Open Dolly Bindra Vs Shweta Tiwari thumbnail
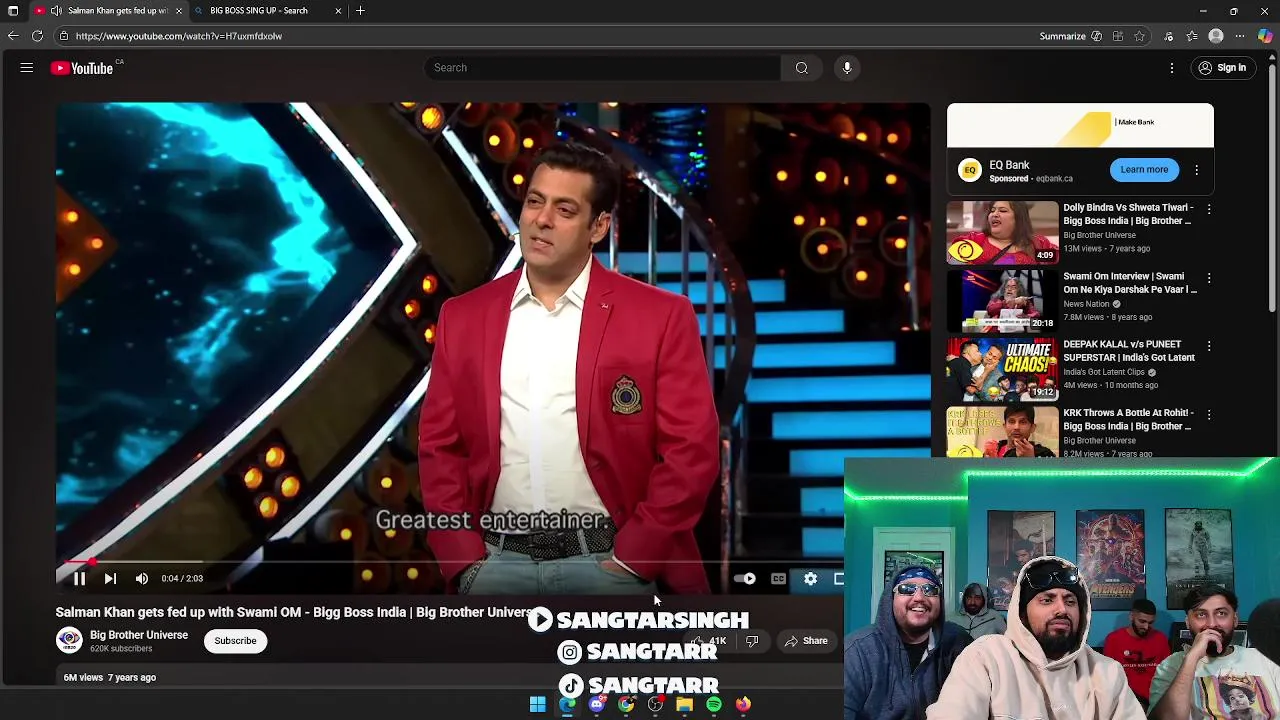Viewport: 1280px width, 720px height. click(1002, 232)
